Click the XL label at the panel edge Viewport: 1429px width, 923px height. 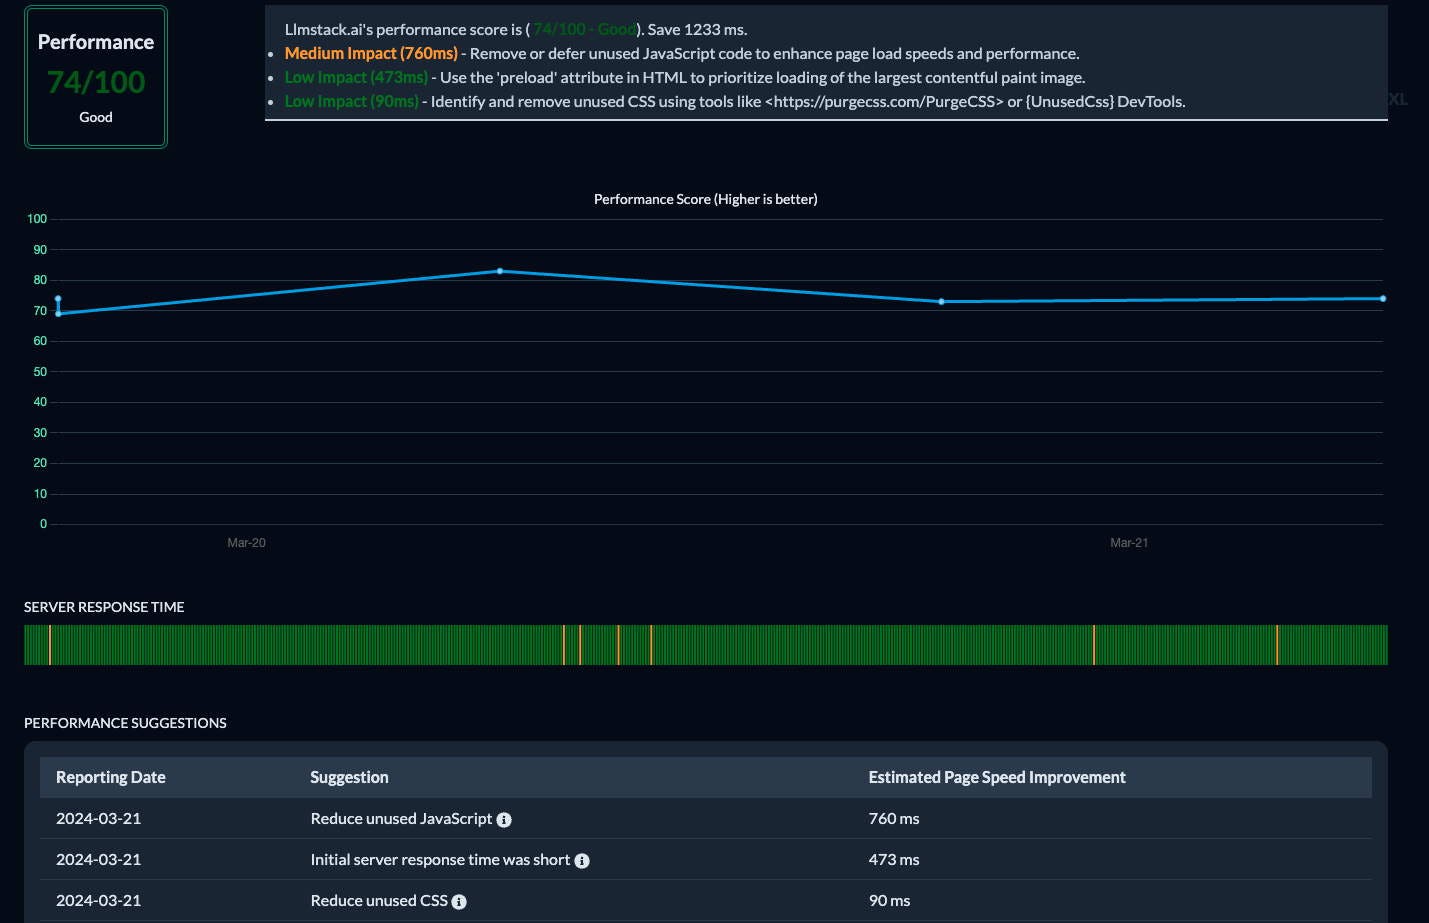pos(1398,99)
